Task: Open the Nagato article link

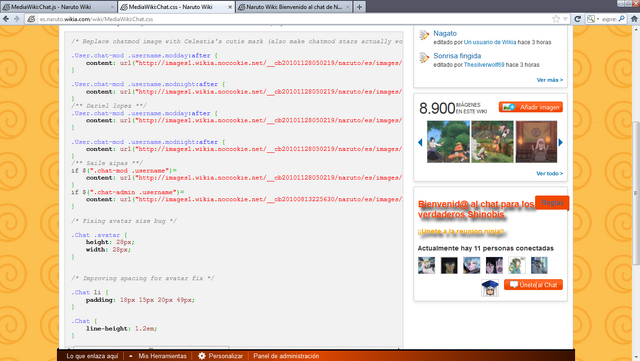Action: (x=445, y=33)
